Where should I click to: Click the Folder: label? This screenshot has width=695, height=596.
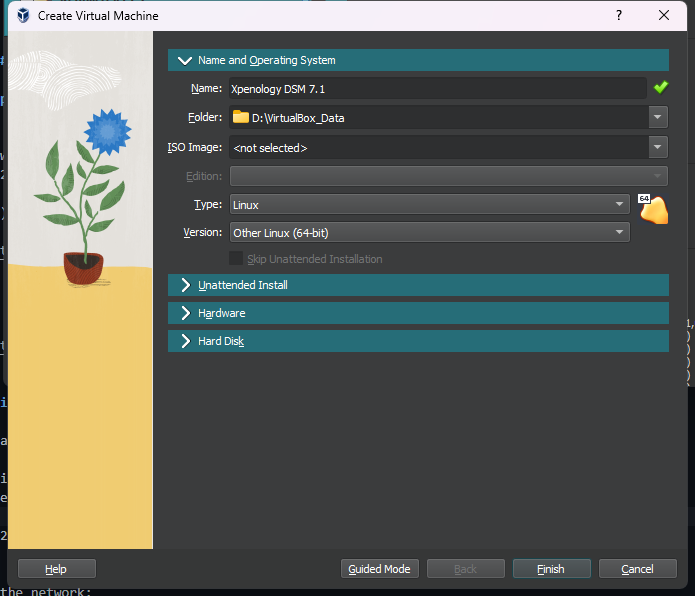pyautogui.click(x=205, y=117)
